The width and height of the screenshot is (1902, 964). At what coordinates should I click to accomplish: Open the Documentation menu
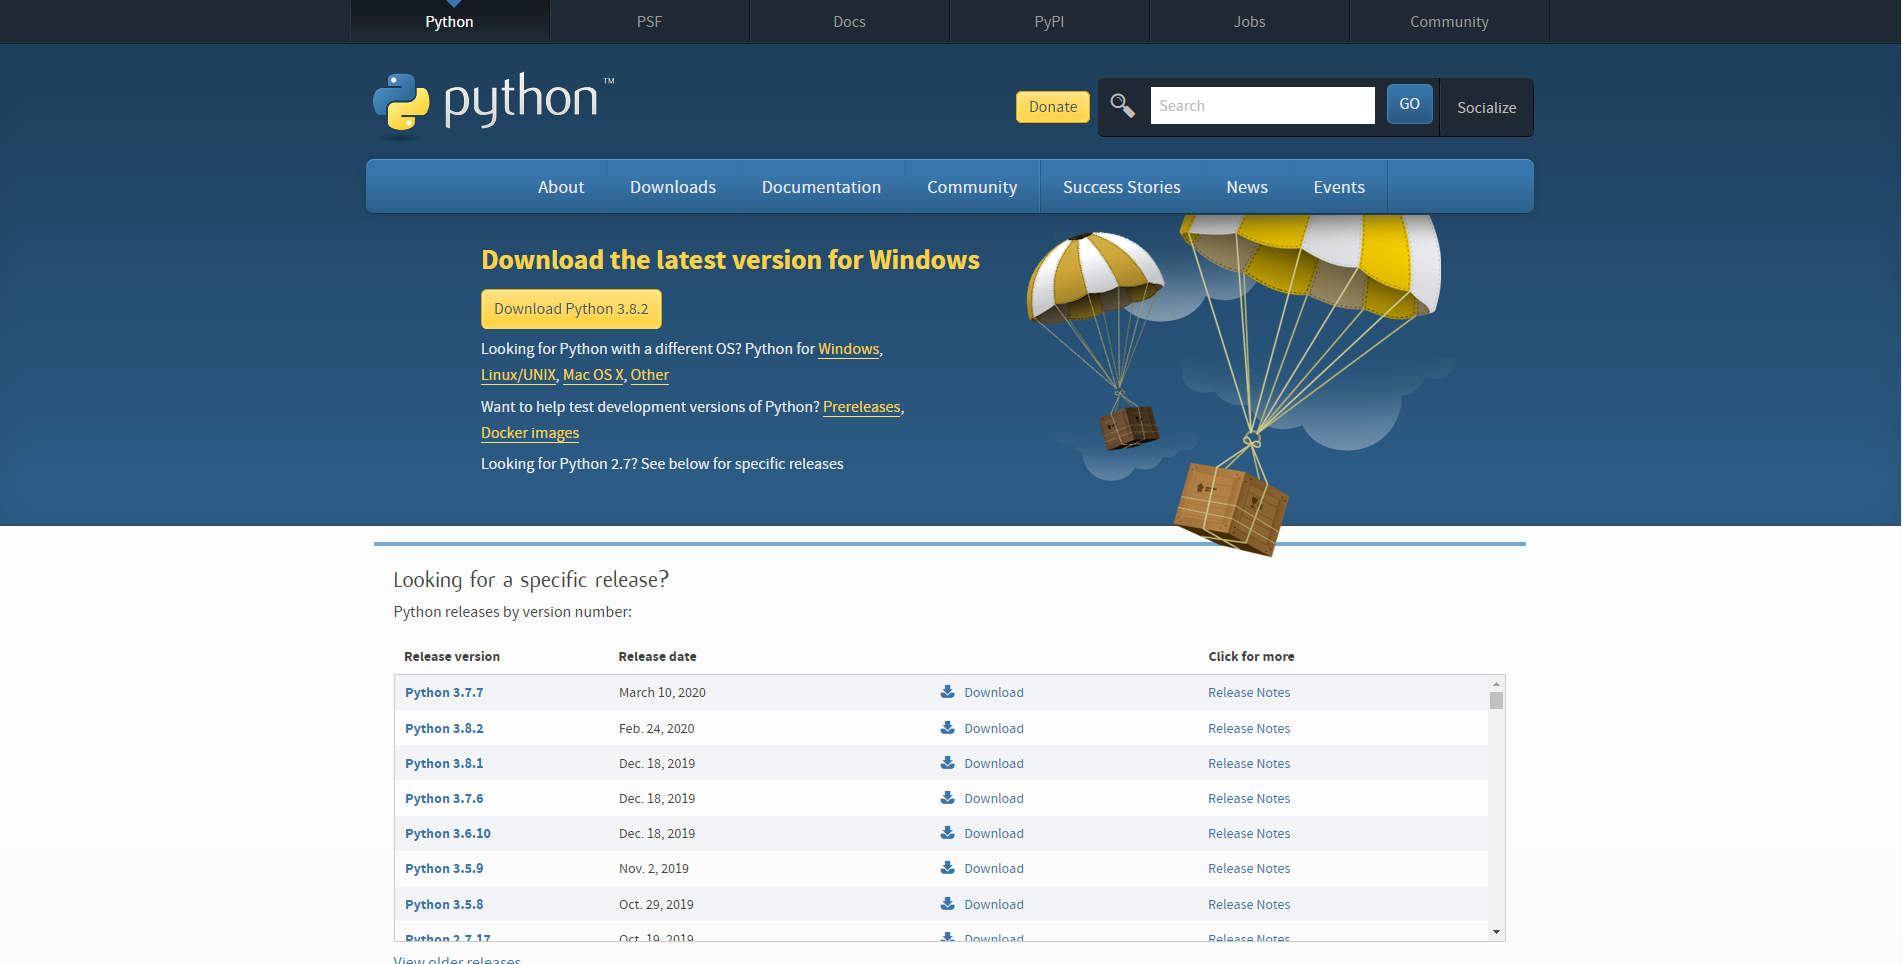point(822,187)
